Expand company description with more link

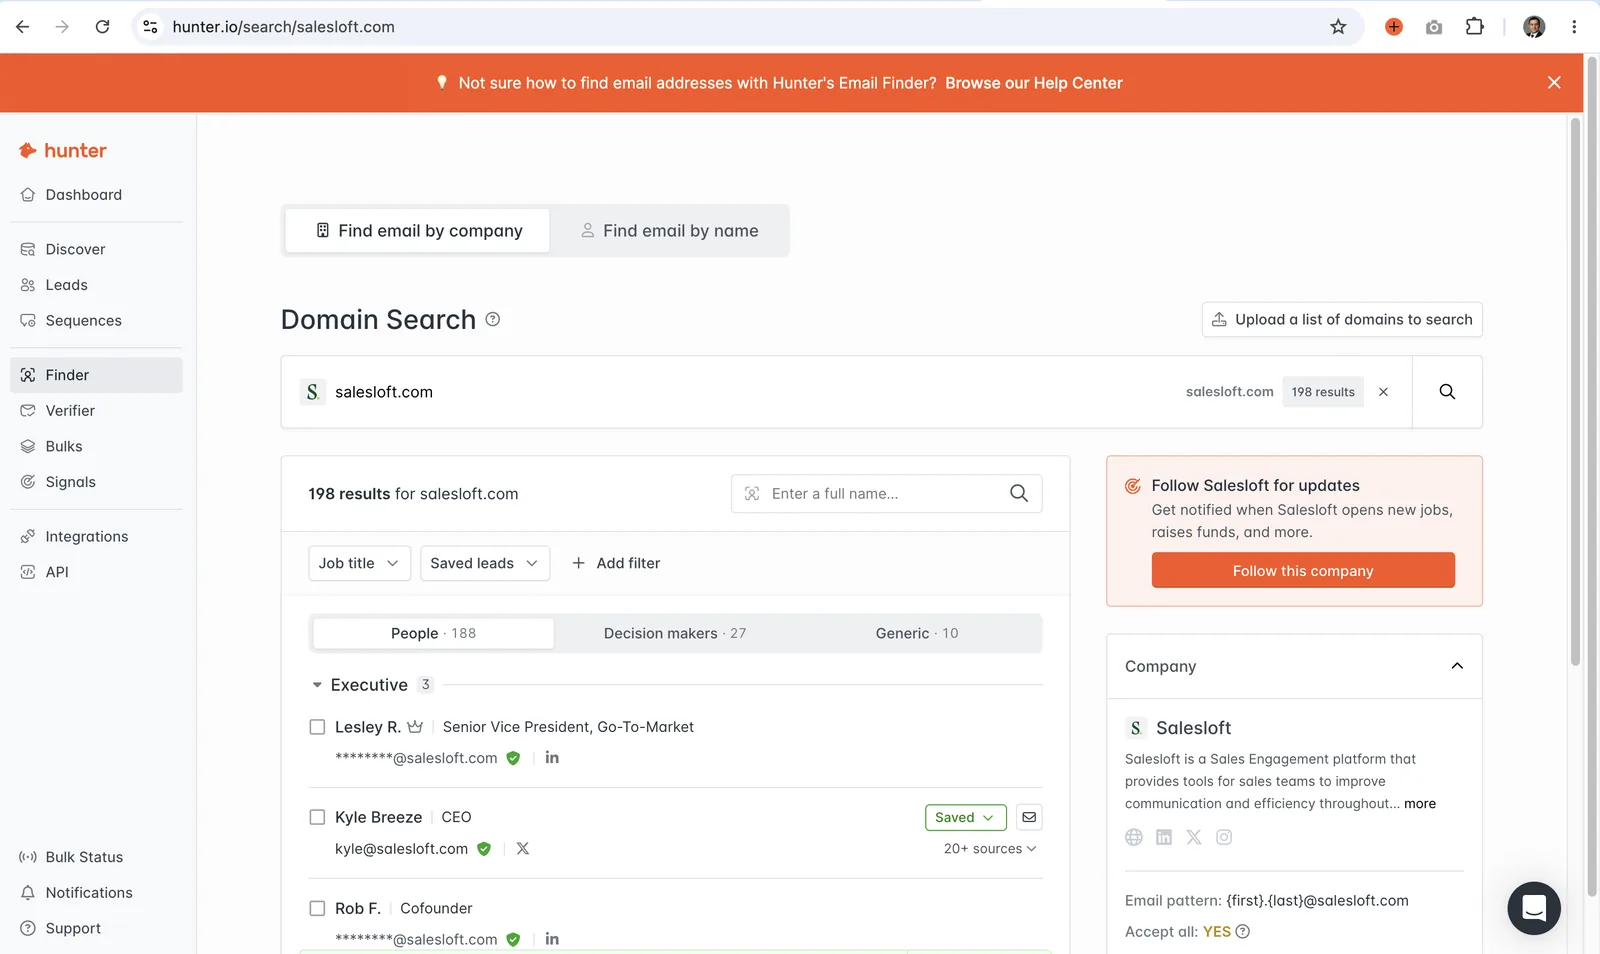pyautogui.click(x=1420, y=804)
